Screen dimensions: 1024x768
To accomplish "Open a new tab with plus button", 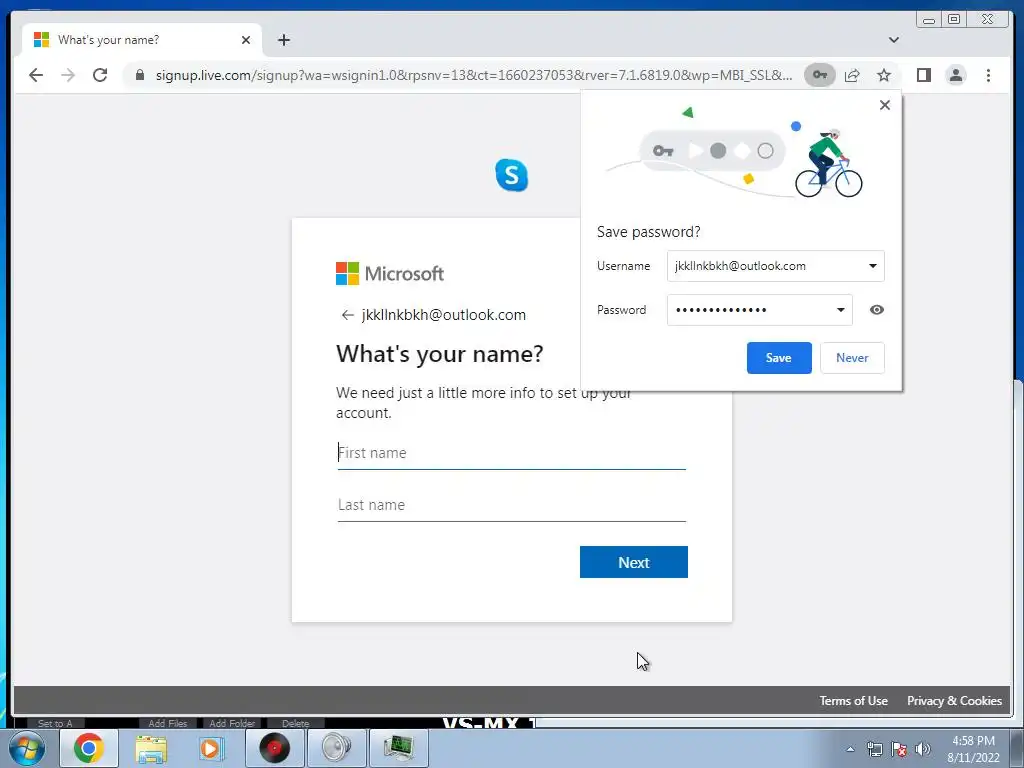I will coord(283,40).
